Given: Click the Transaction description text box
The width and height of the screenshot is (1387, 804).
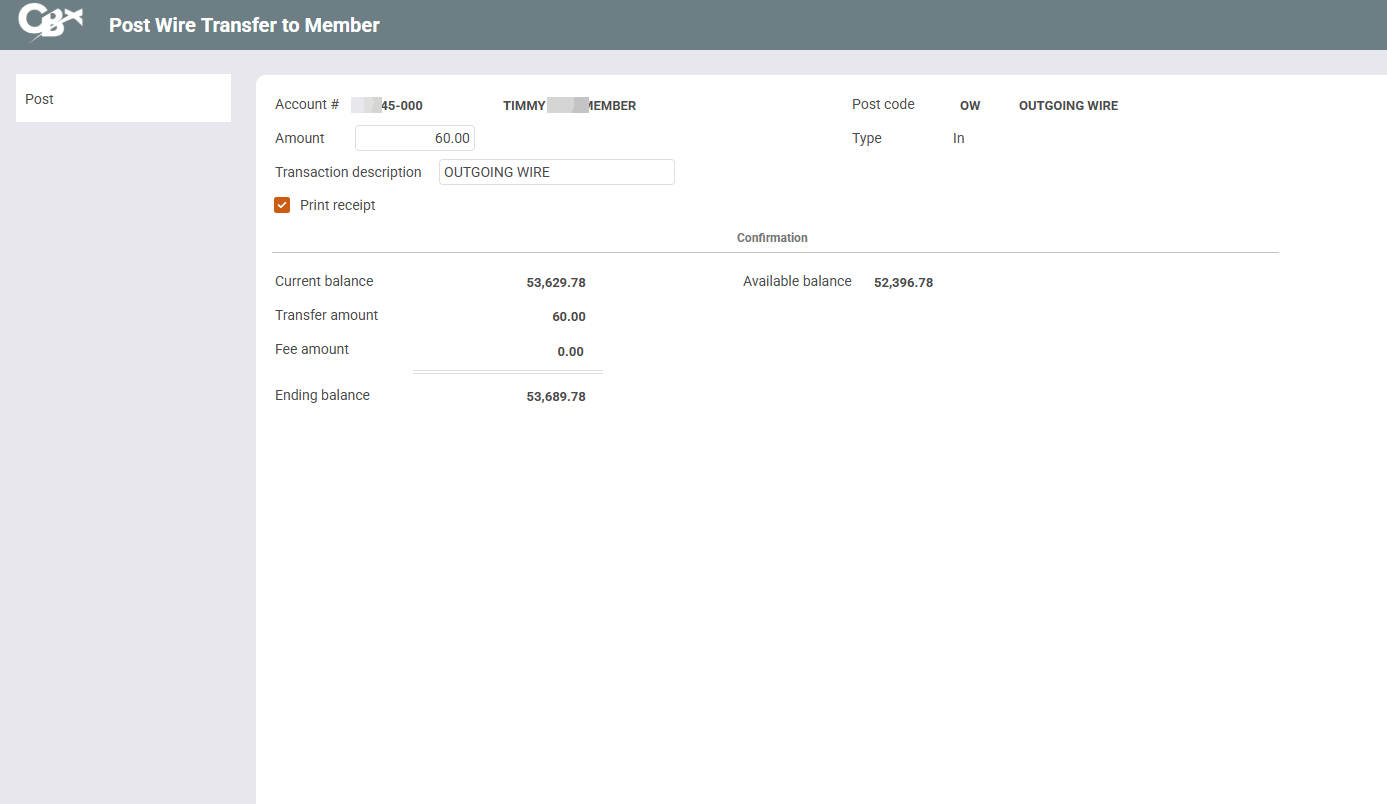Looking at the screenshot, I should pyautogui.click(x=556, y=172).
